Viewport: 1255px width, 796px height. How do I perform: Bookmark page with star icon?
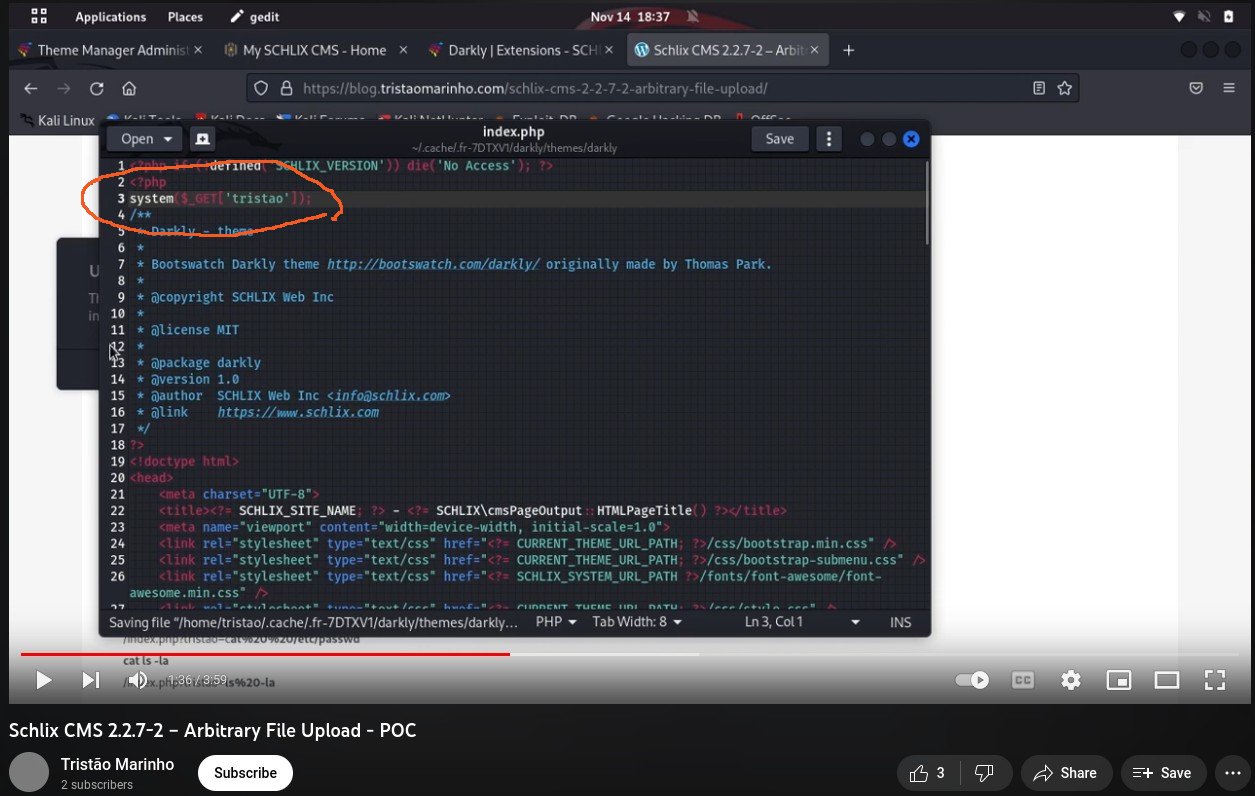click(x=1064, y=88)
